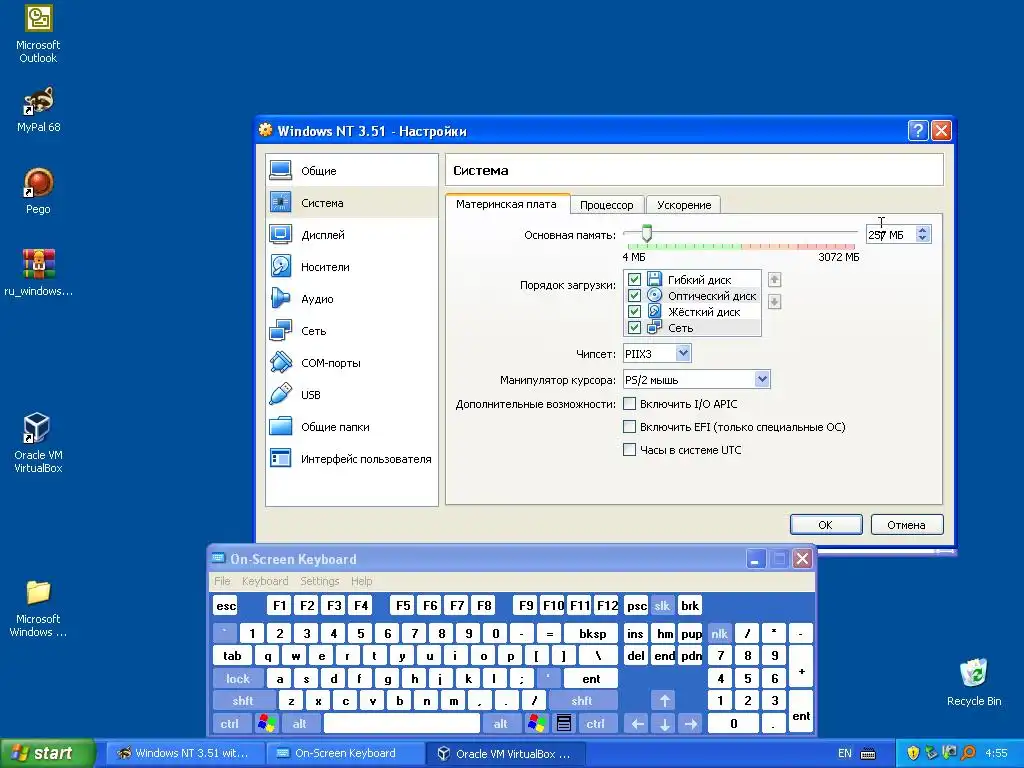This screenshot has height=768, width=1024.
Task: Open the Общие settings category
Action: click(351, 170)
